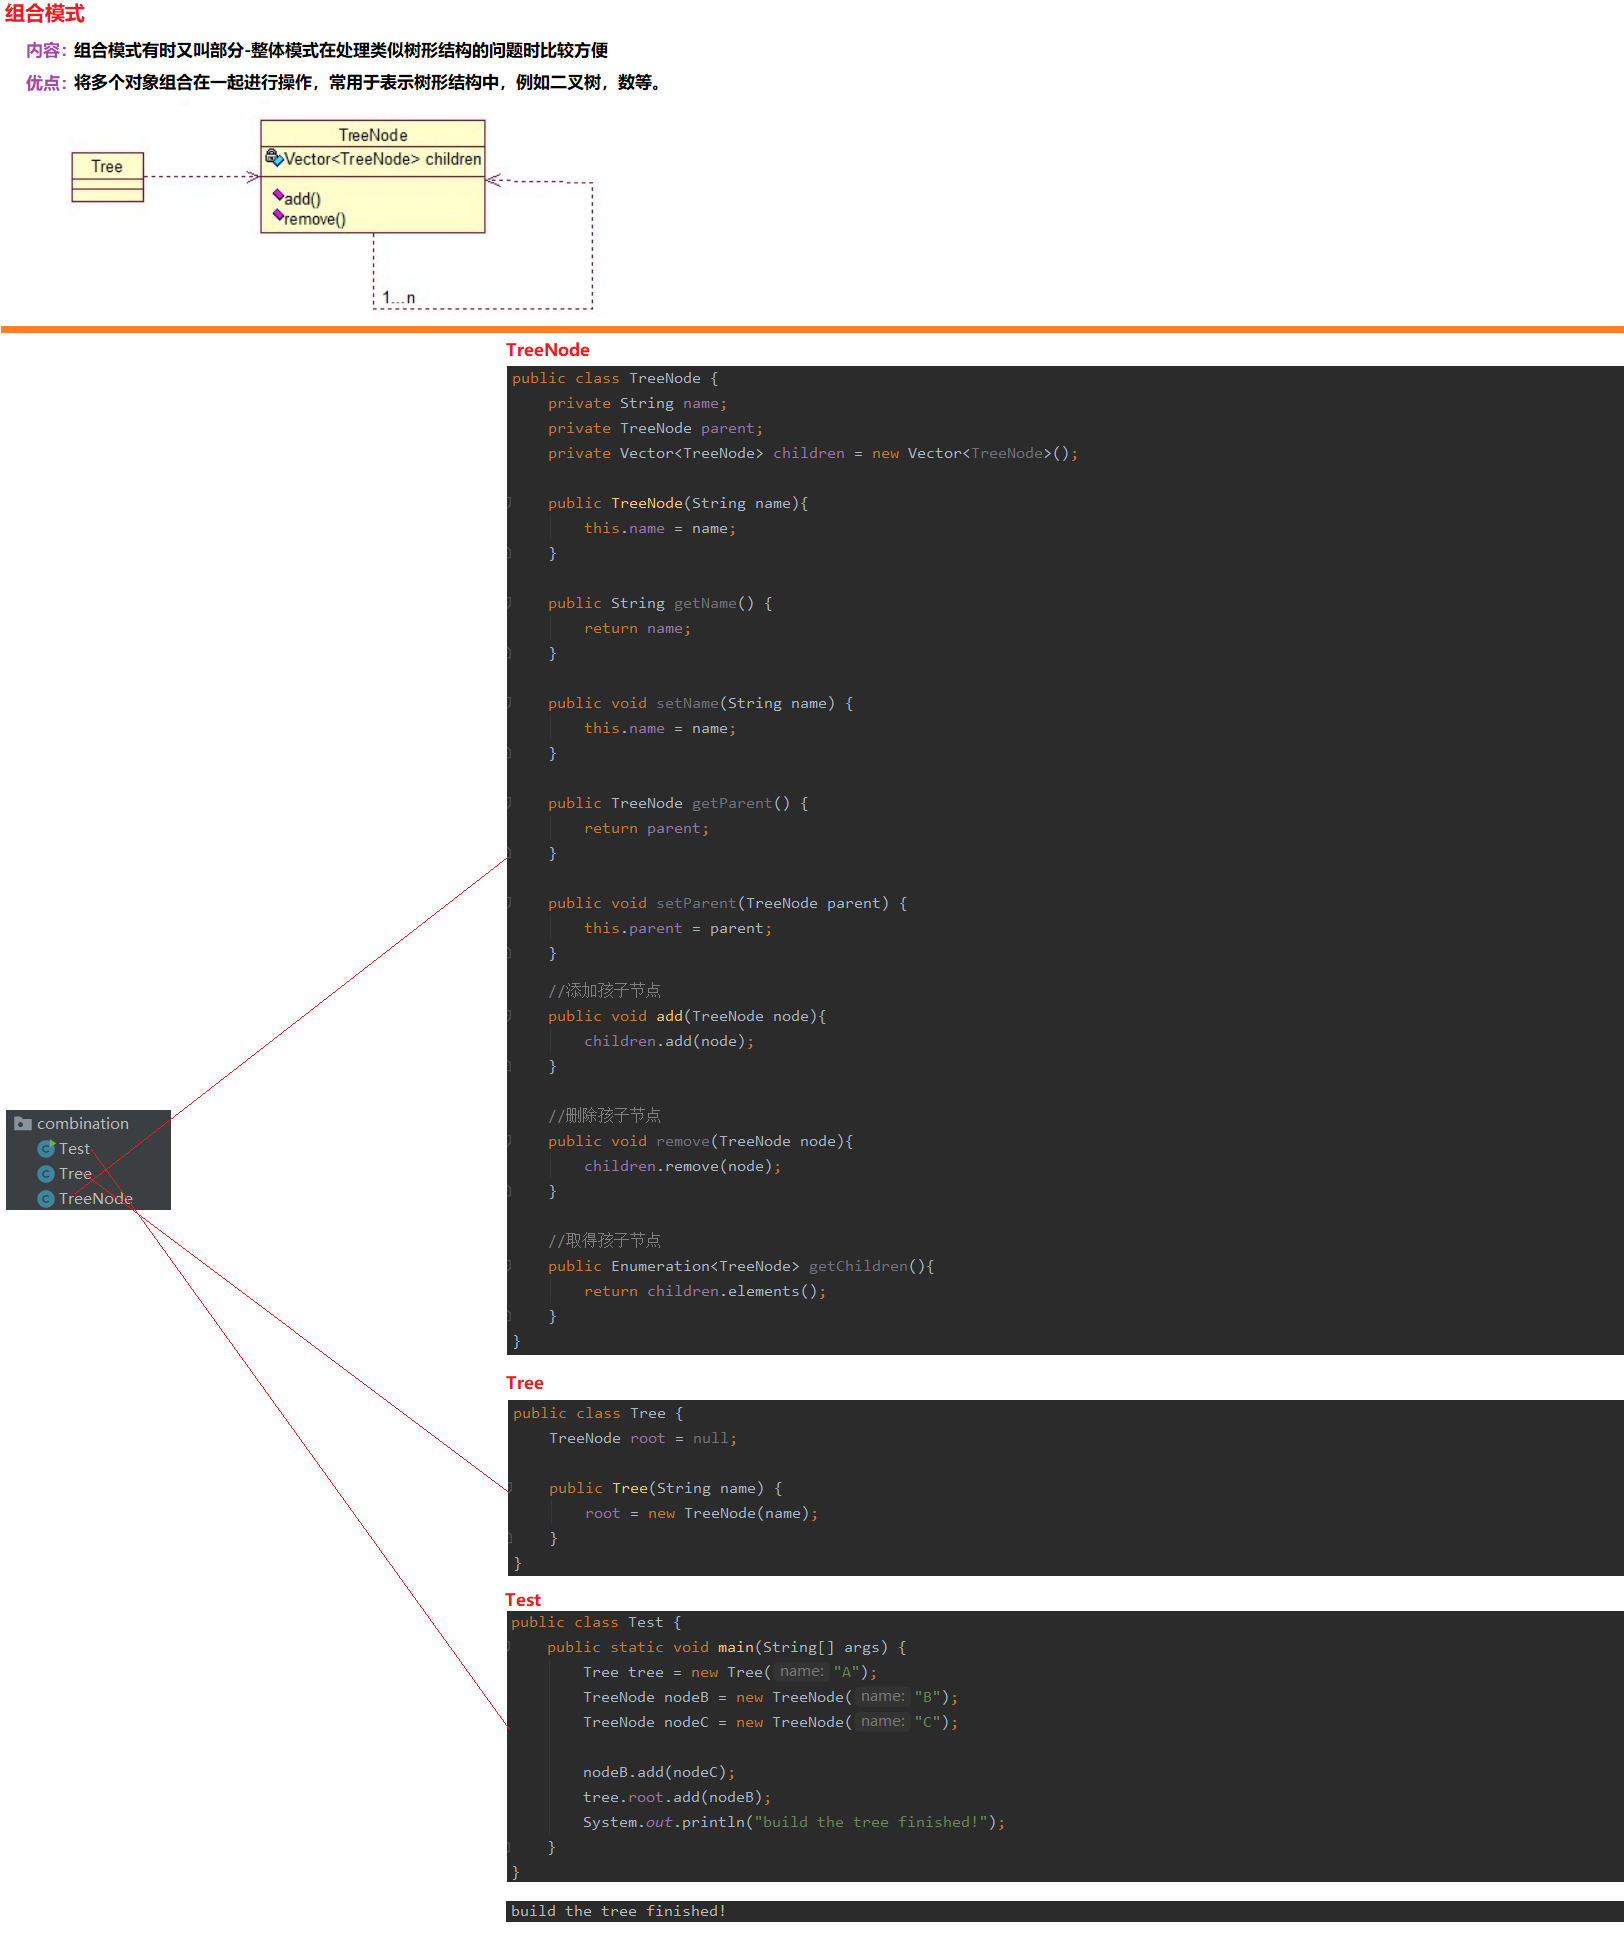Click the name: hint before "A"
This screenshot has height=1936, width=1624.
pos(801,1672)
